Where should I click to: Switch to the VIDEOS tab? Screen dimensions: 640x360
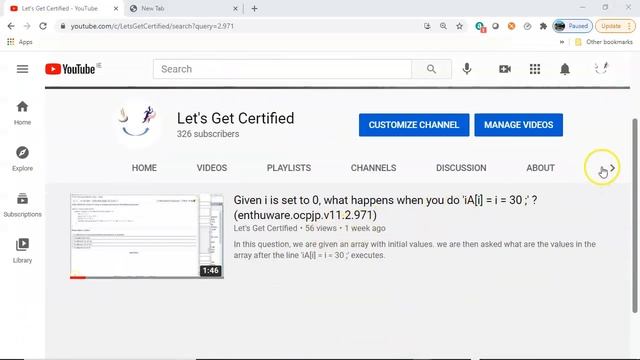(x=212, y=168)
